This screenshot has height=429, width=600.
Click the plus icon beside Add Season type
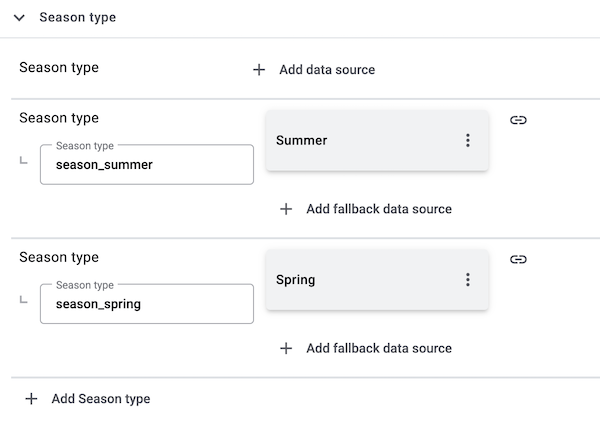coord(31,399)
